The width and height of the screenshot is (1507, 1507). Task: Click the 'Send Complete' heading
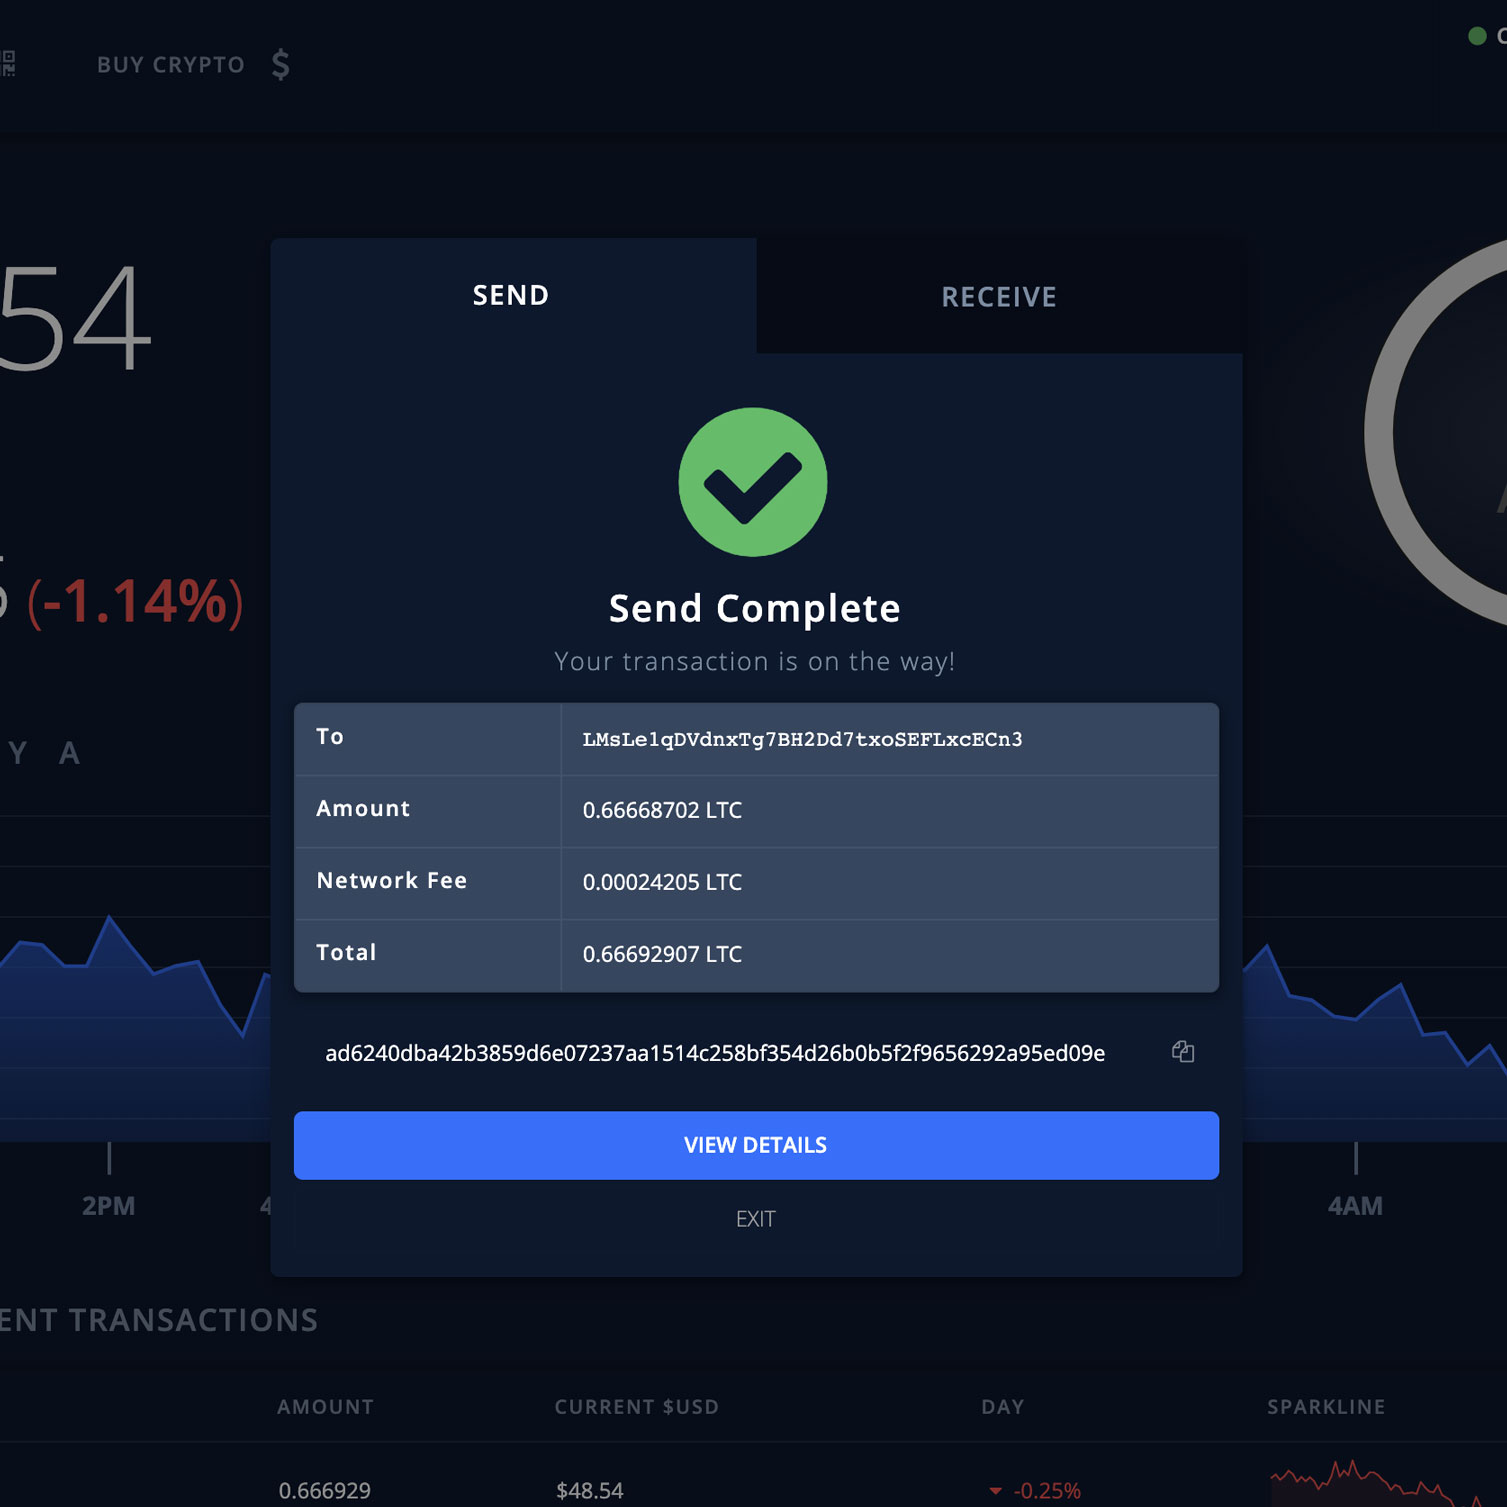(755, 608)
